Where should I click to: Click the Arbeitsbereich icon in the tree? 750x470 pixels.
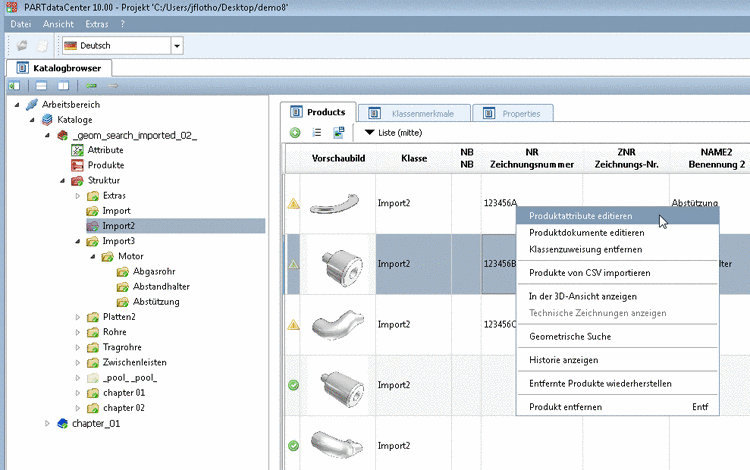coord(32,104)
